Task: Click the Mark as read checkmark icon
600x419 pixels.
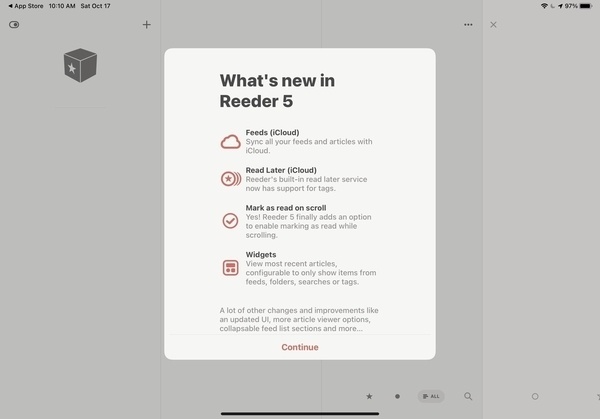Action: (230, 220)
